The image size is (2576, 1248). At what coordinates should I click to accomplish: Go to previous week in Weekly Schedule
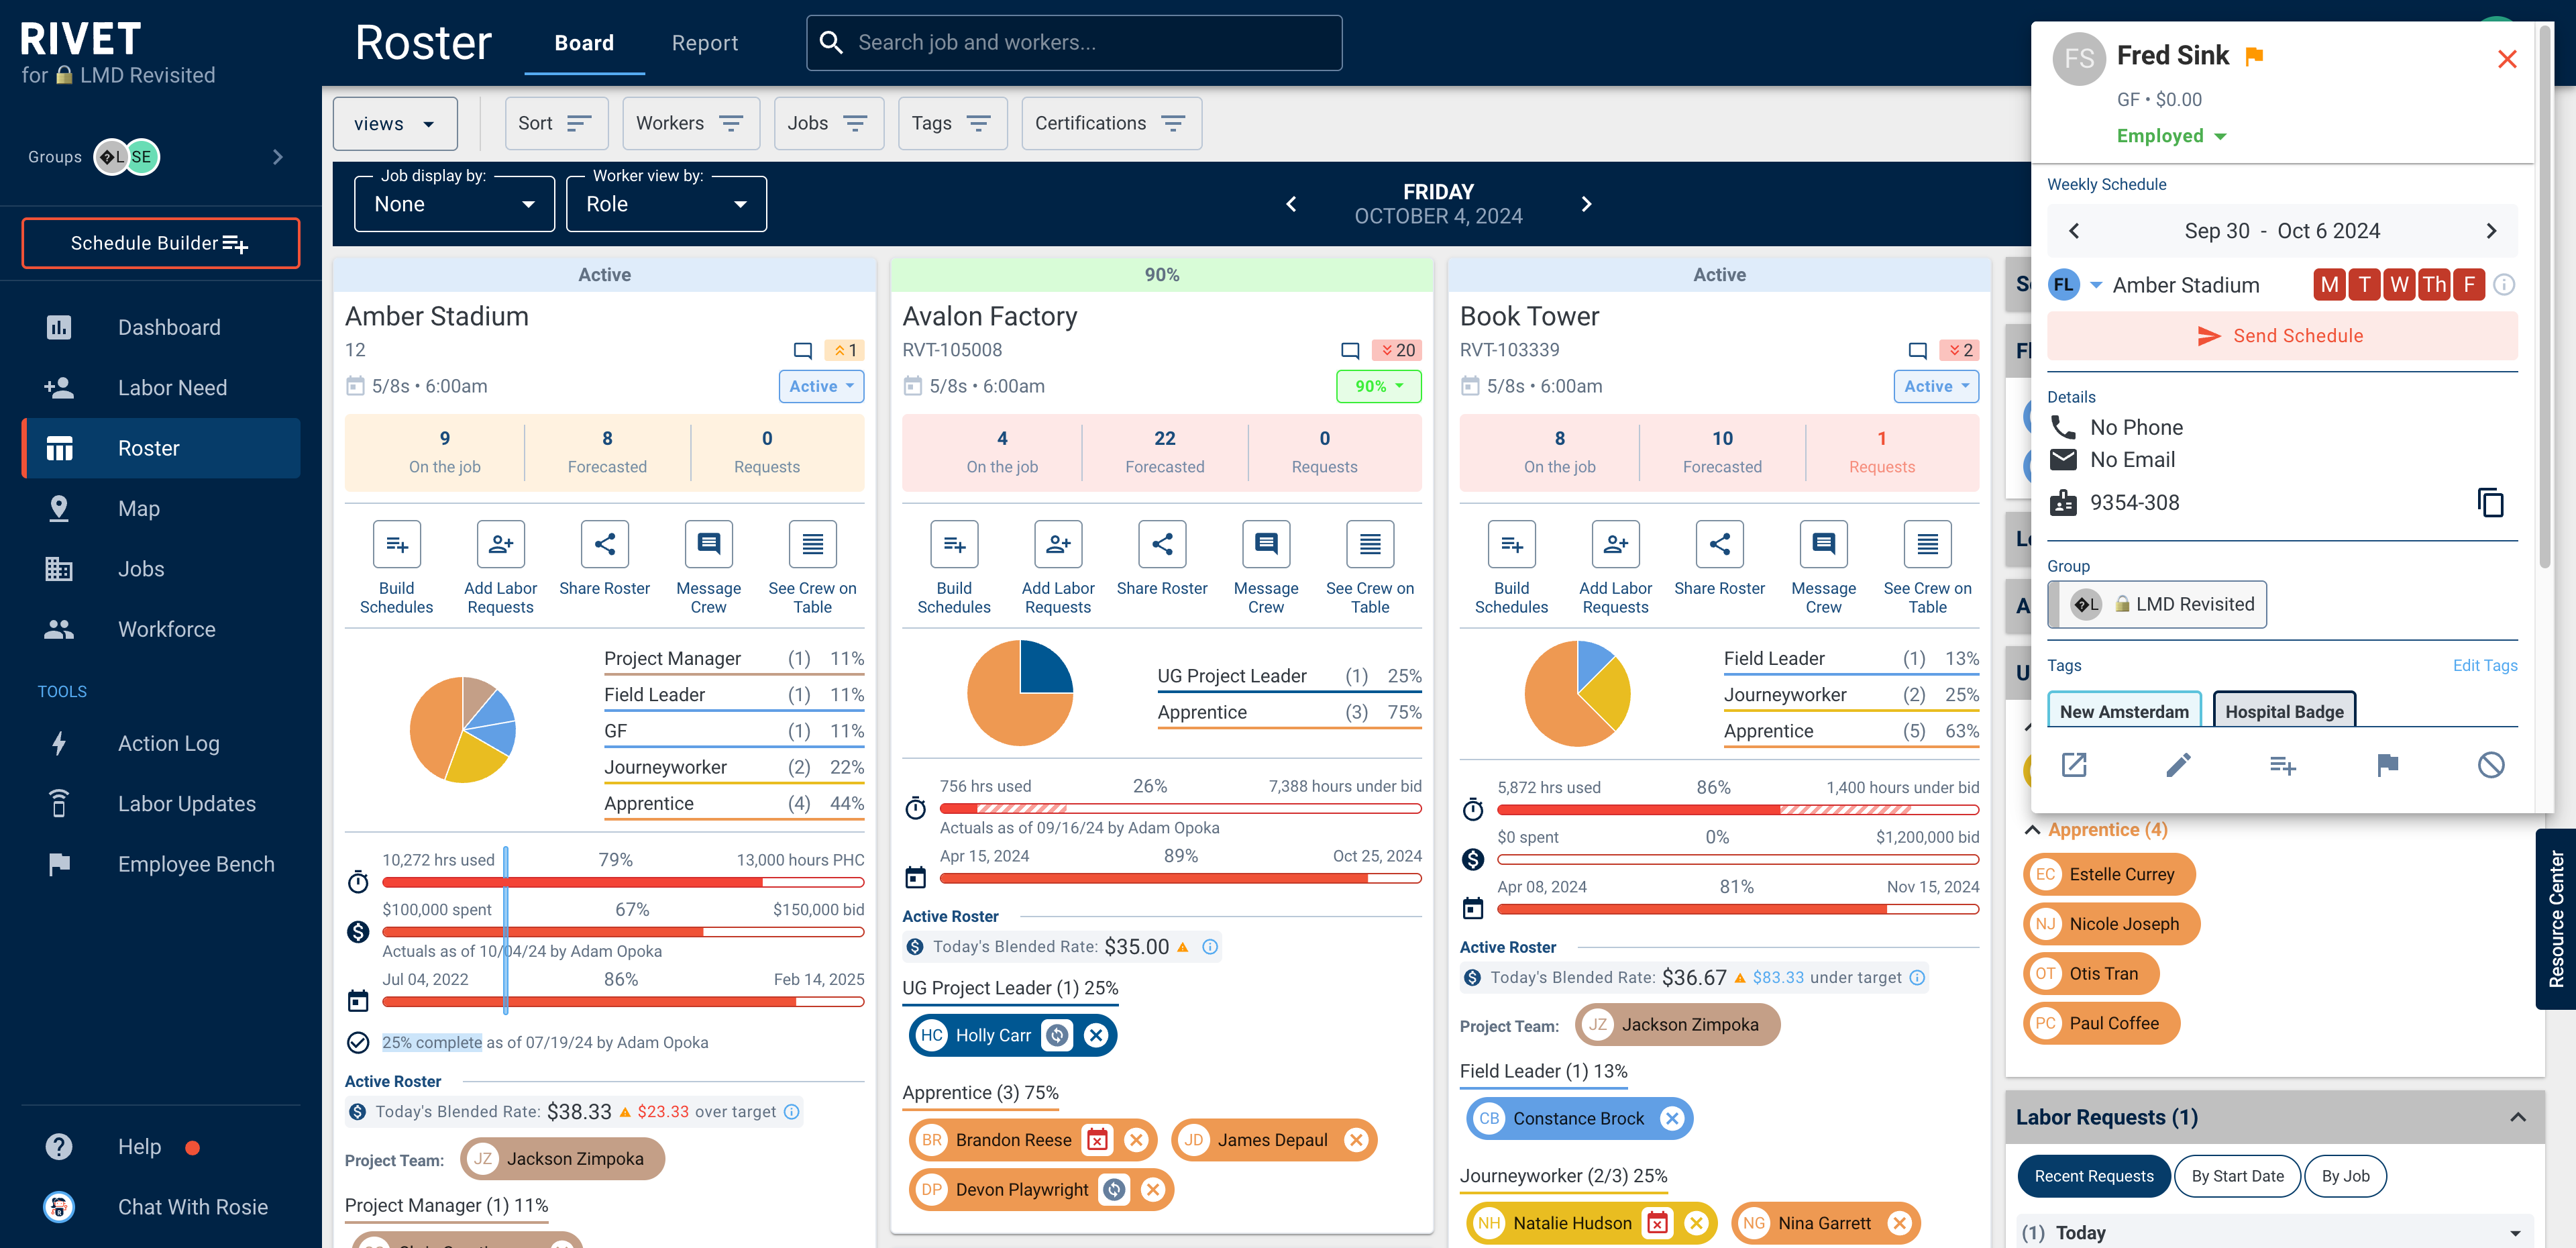[x=2074, y=231]
